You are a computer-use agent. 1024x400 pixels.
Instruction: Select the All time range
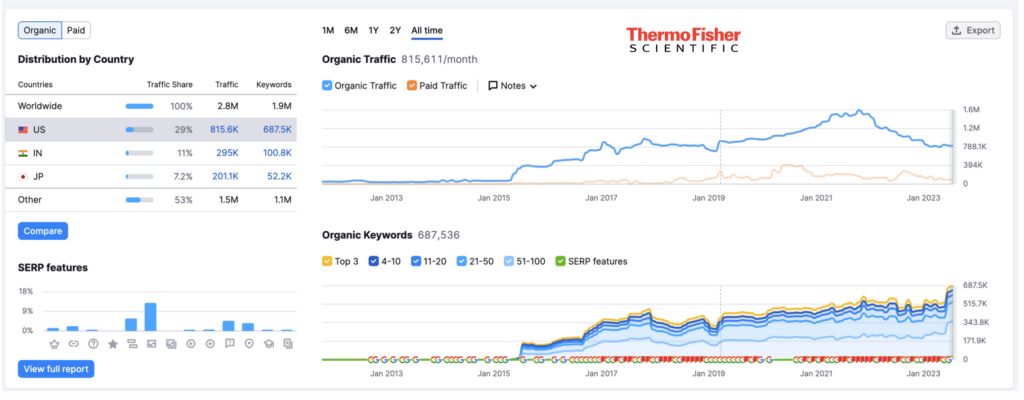click(426, 30)
